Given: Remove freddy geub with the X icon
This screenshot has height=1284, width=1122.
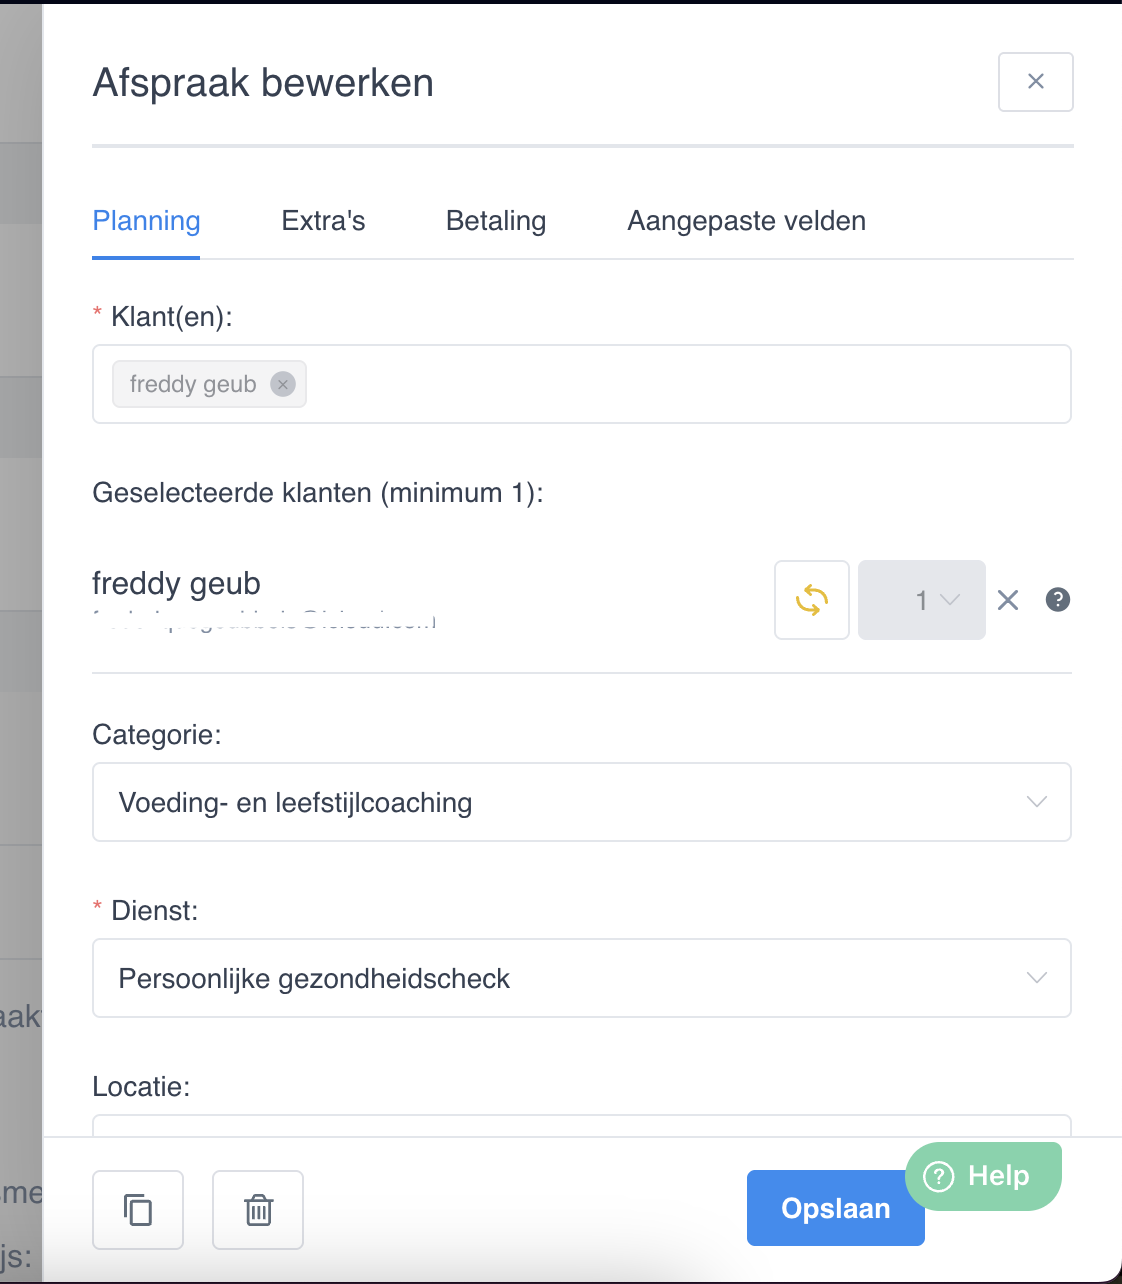Looking at the screenshot, I should [1008, 600].
